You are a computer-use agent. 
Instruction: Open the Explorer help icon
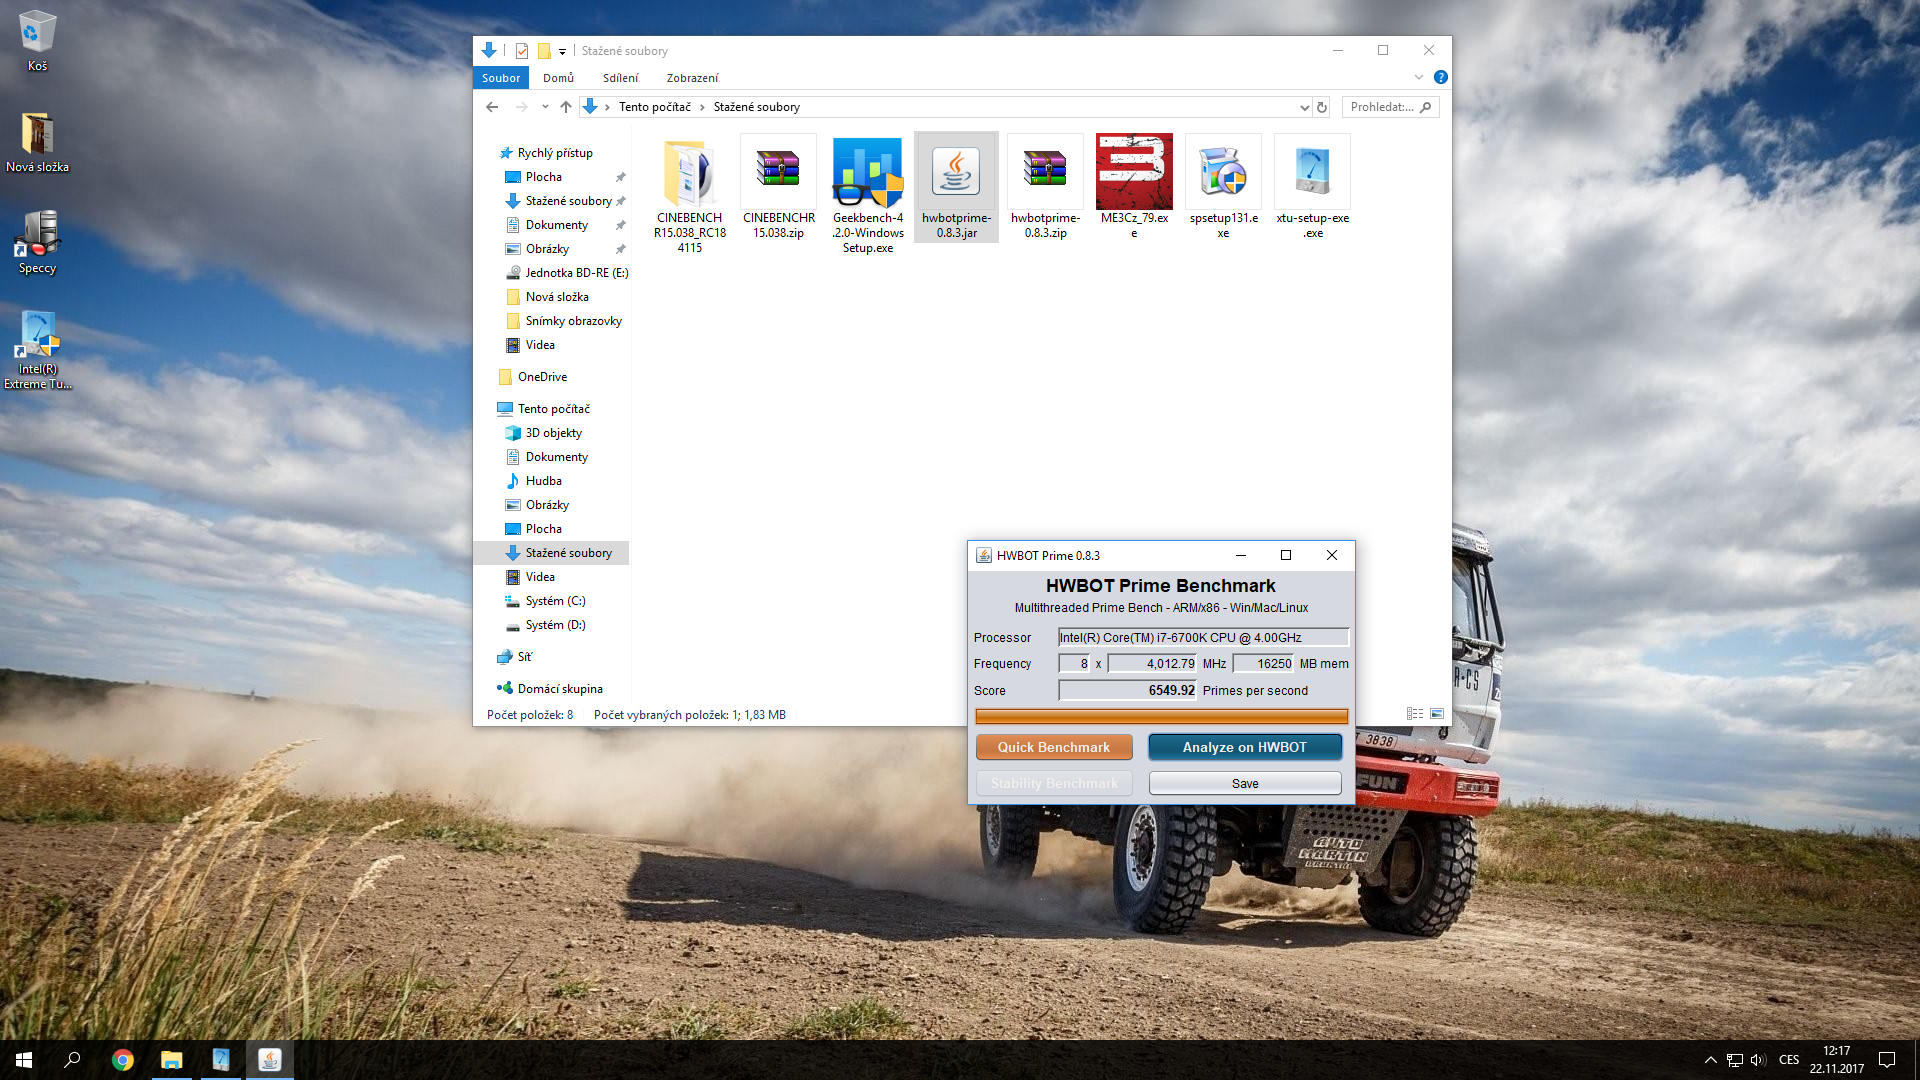click(1440, 77)
